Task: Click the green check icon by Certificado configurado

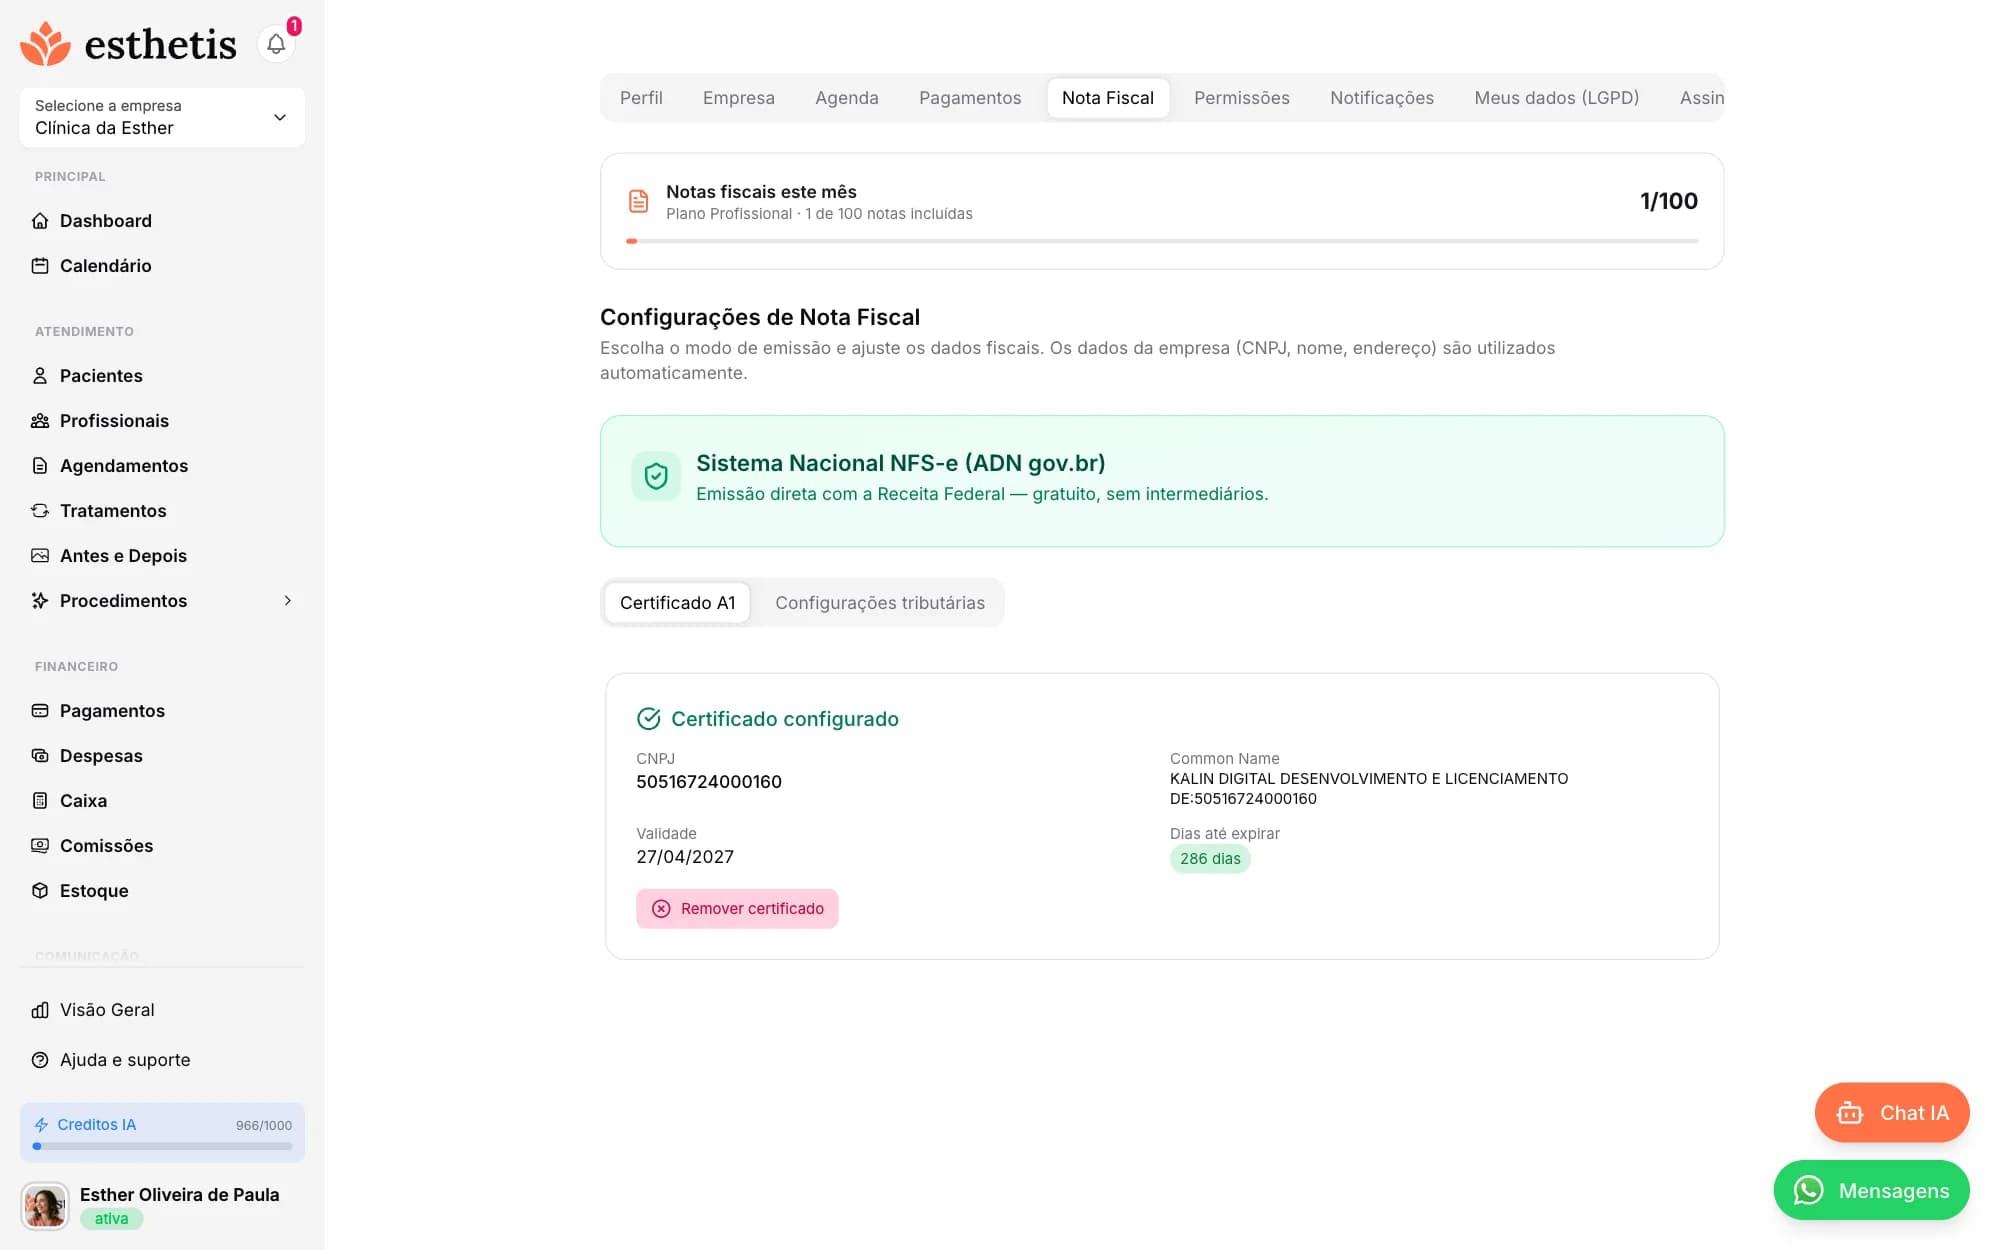Action: 649,719
